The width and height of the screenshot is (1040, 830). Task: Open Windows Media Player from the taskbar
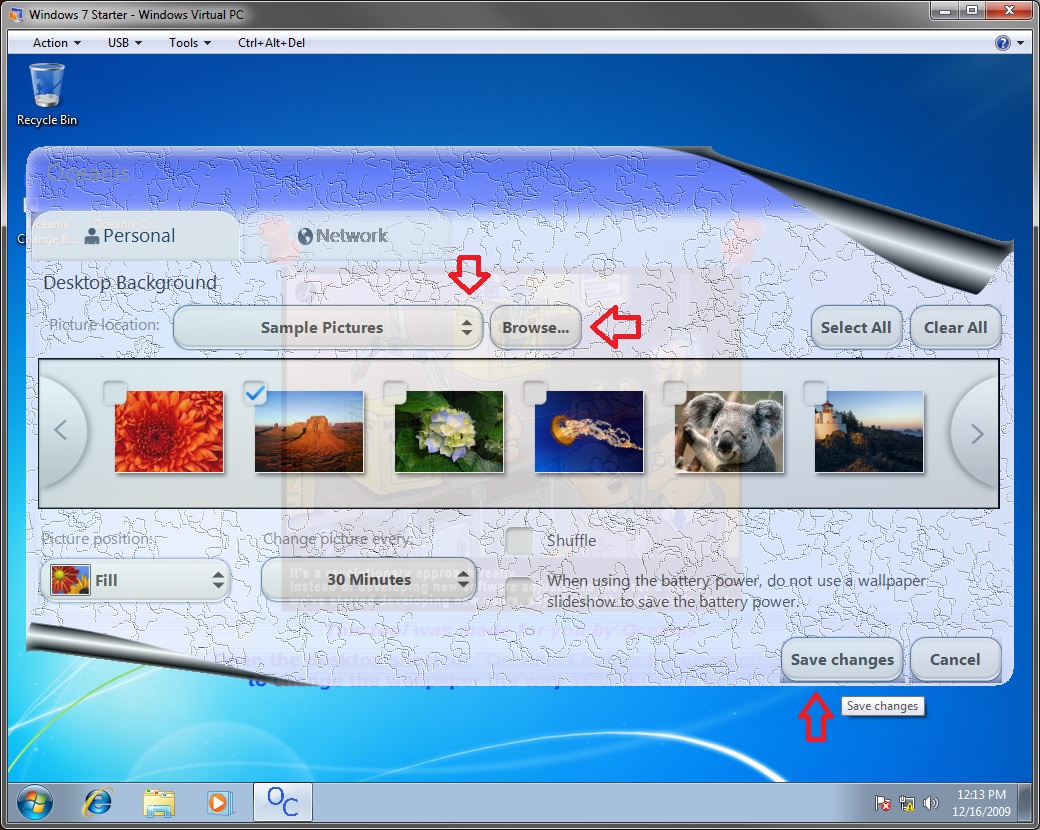coord(219,801)
